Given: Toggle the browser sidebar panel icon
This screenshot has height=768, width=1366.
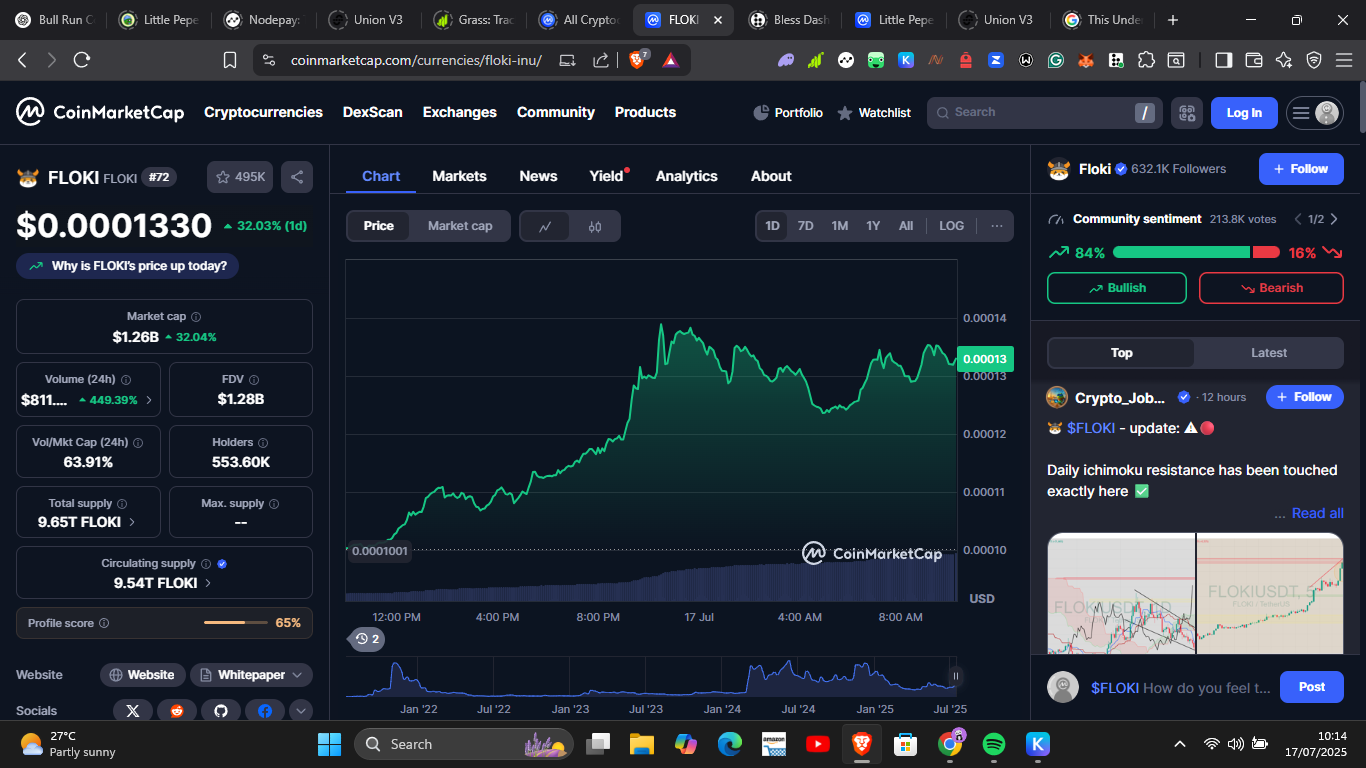Looking at the screenshot, I should click(x=1223, y=60).
